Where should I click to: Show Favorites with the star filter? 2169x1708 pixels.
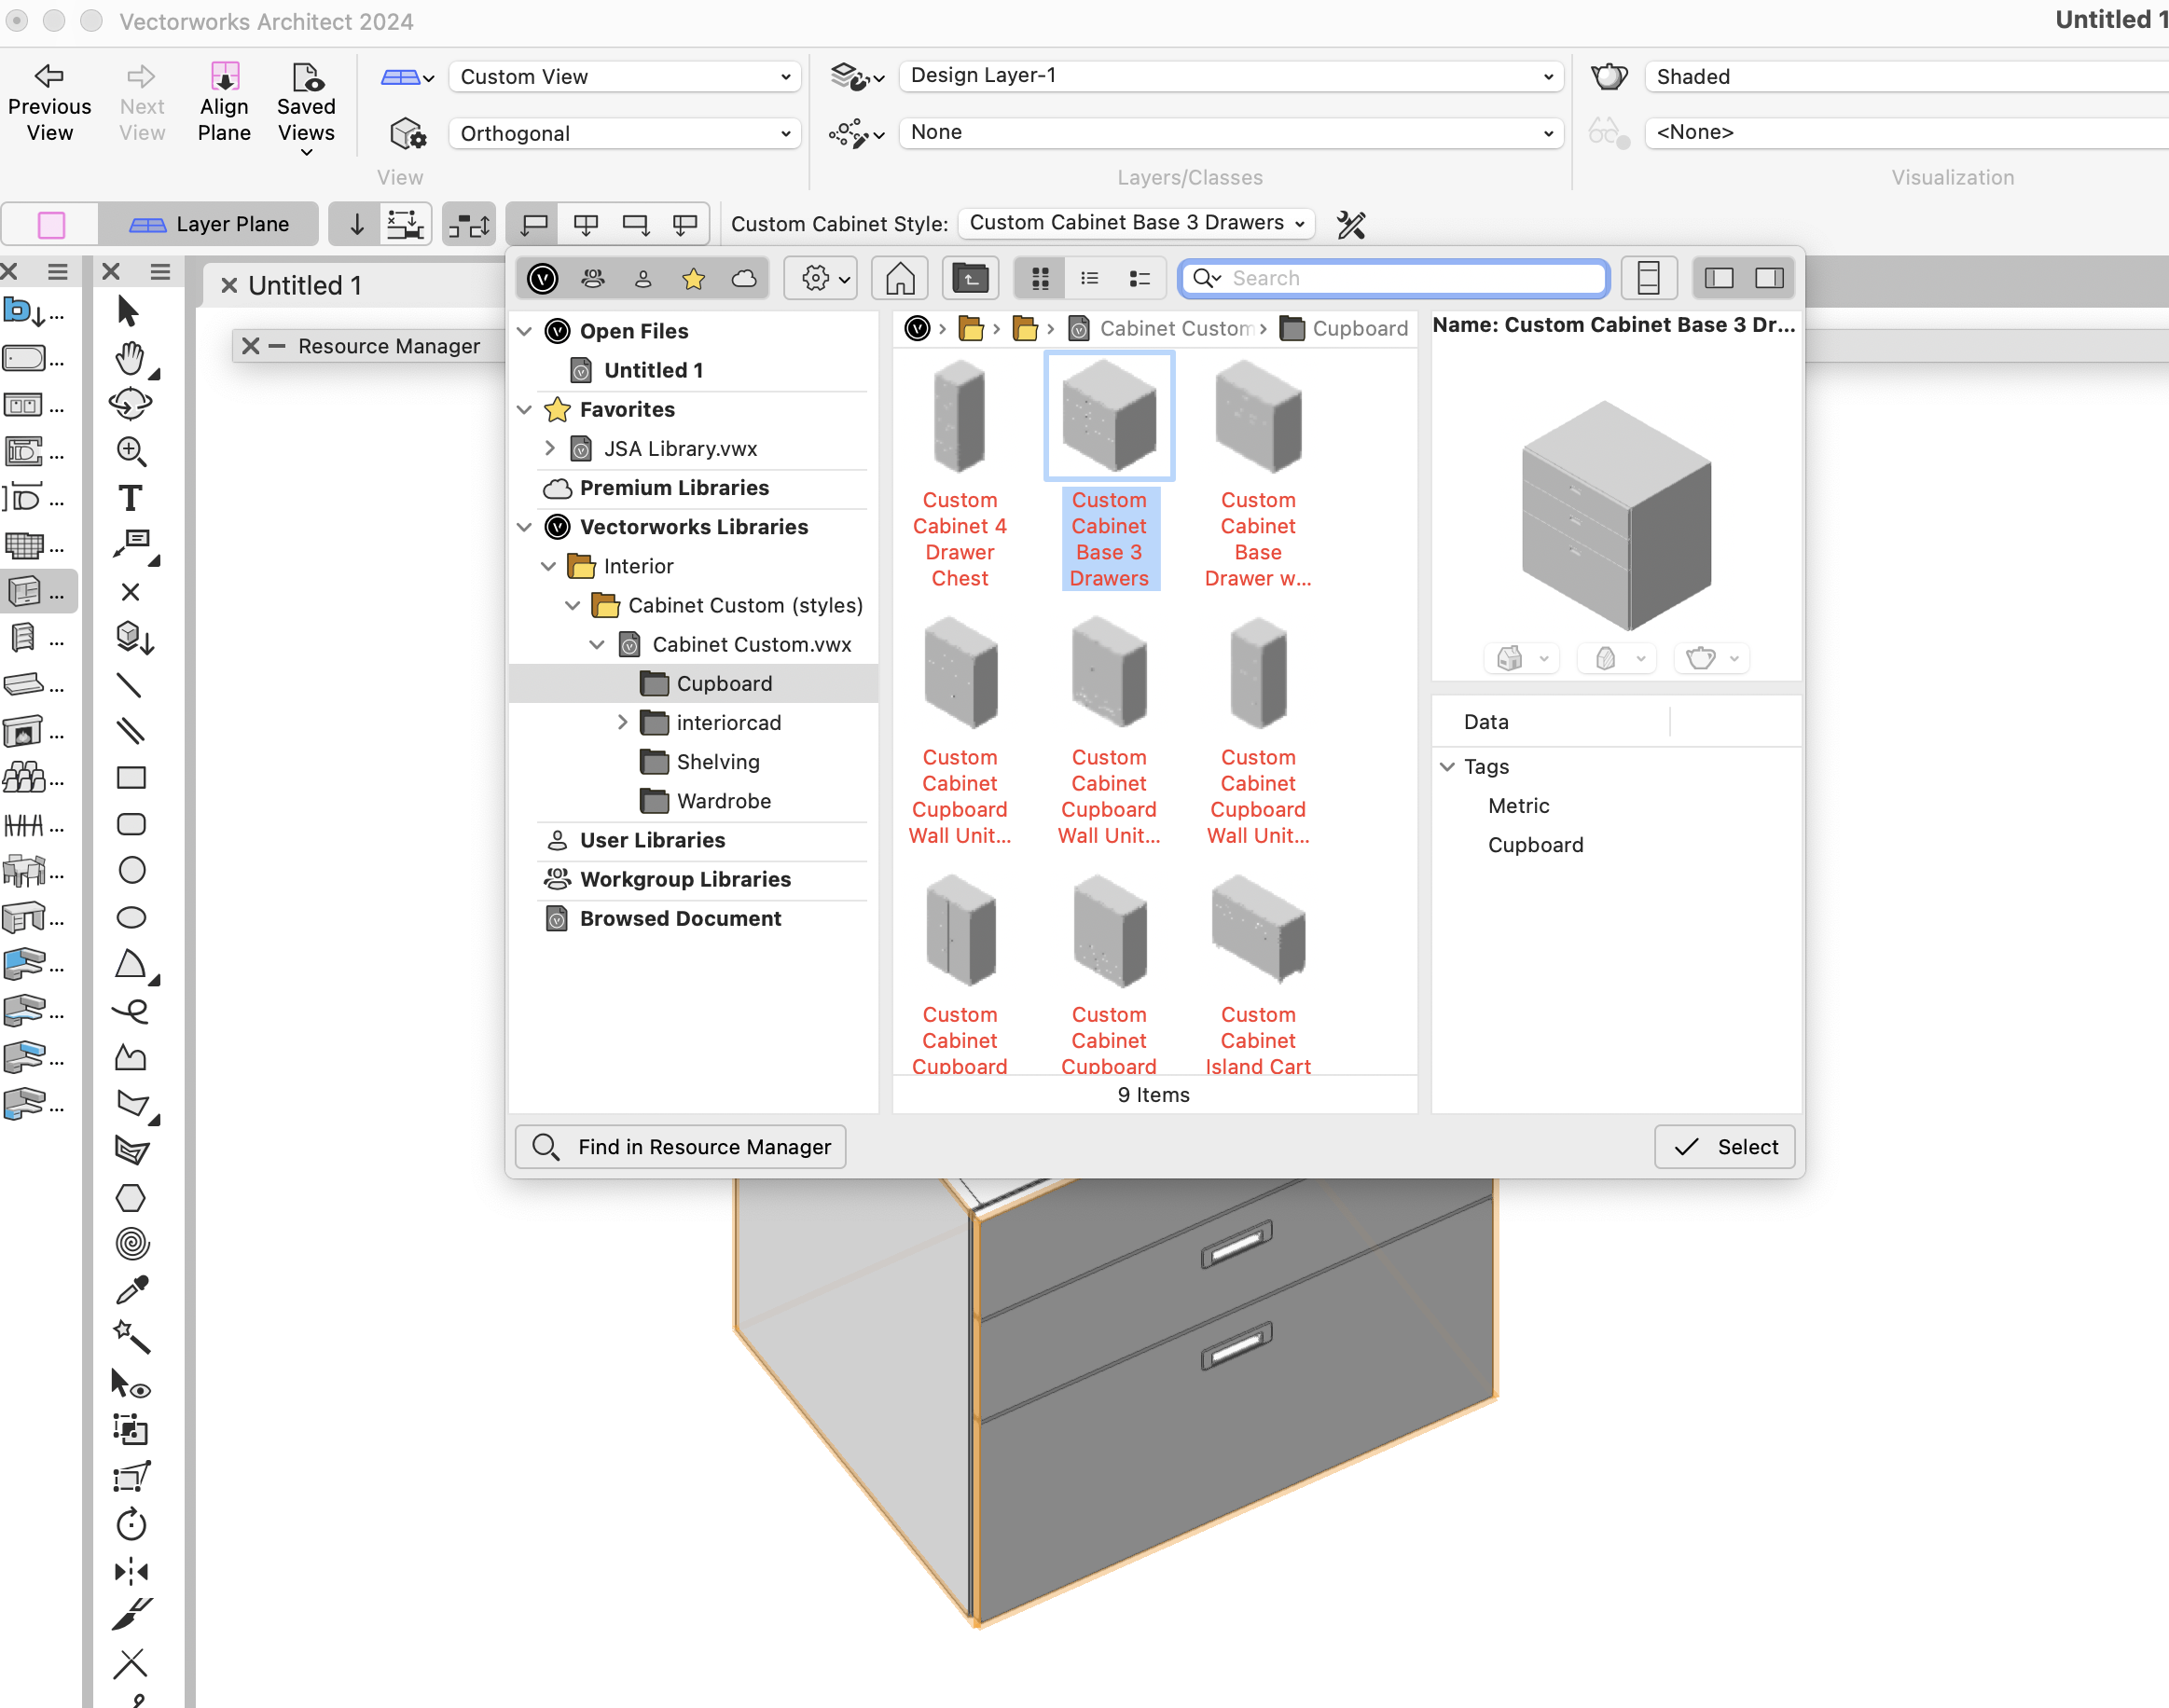click(693, 278)
